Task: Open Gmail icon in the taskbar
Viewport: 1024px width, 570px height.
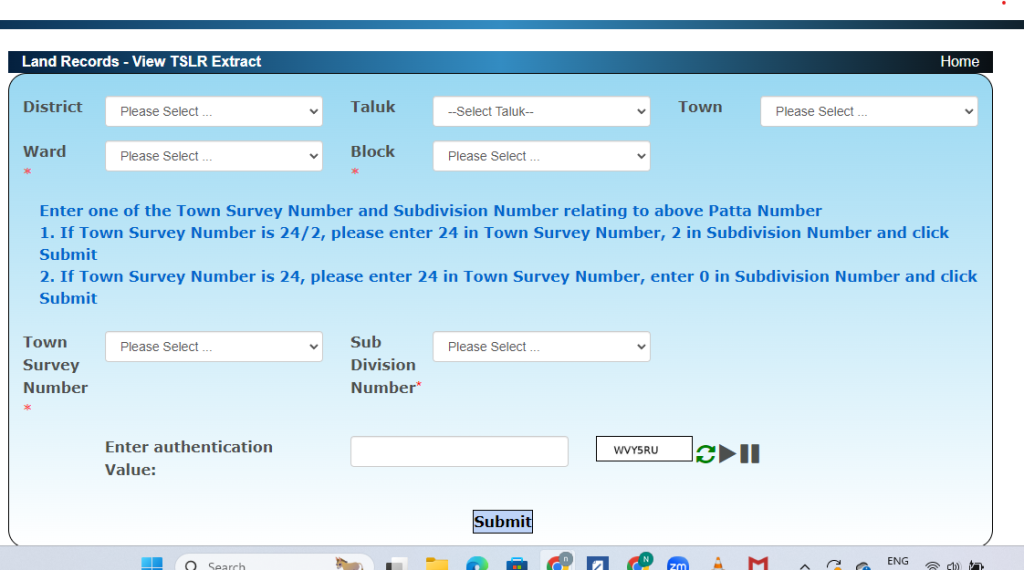Action: [758, 564]
